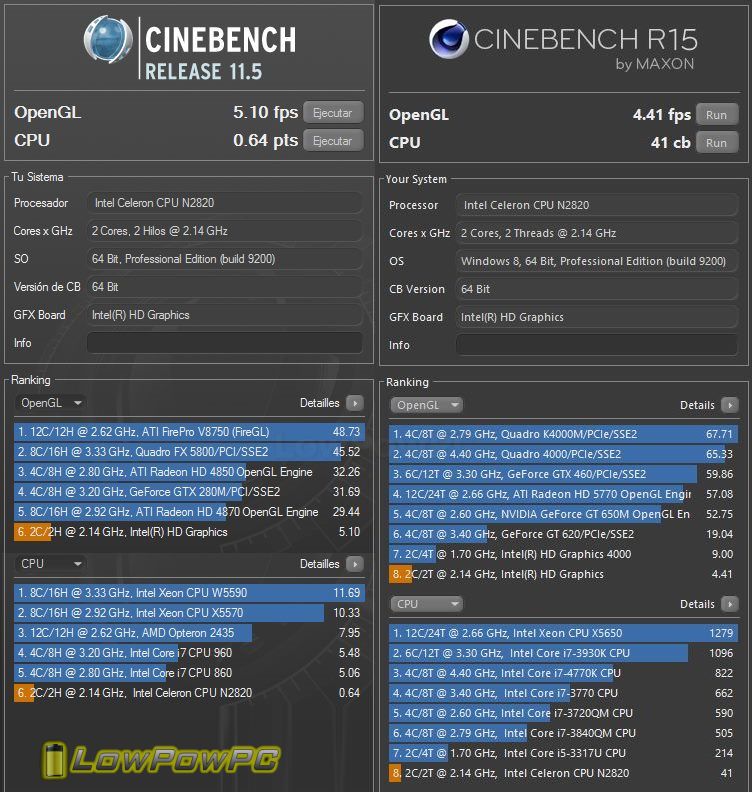Select the ATI Radeon HD 5770 OpenGL ranking row

pos(564,494)
